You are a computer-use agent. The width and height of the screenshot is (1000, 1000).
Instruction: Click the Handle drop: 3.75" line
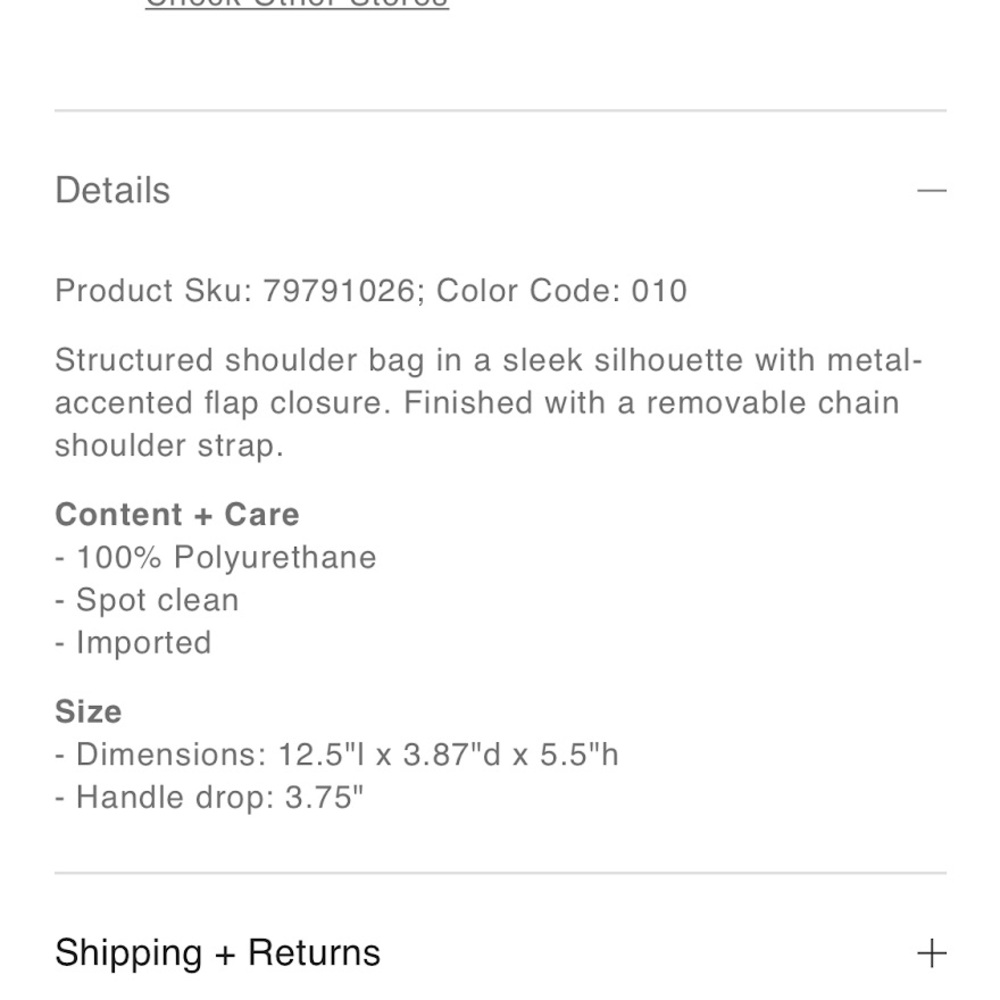209,797
